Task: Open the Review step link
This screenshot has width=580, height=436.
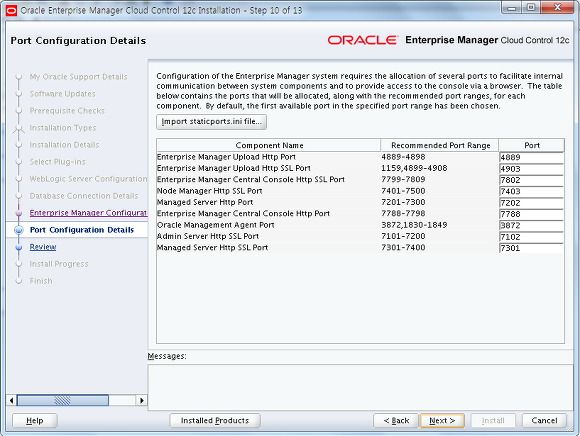Action: point(43,247)
